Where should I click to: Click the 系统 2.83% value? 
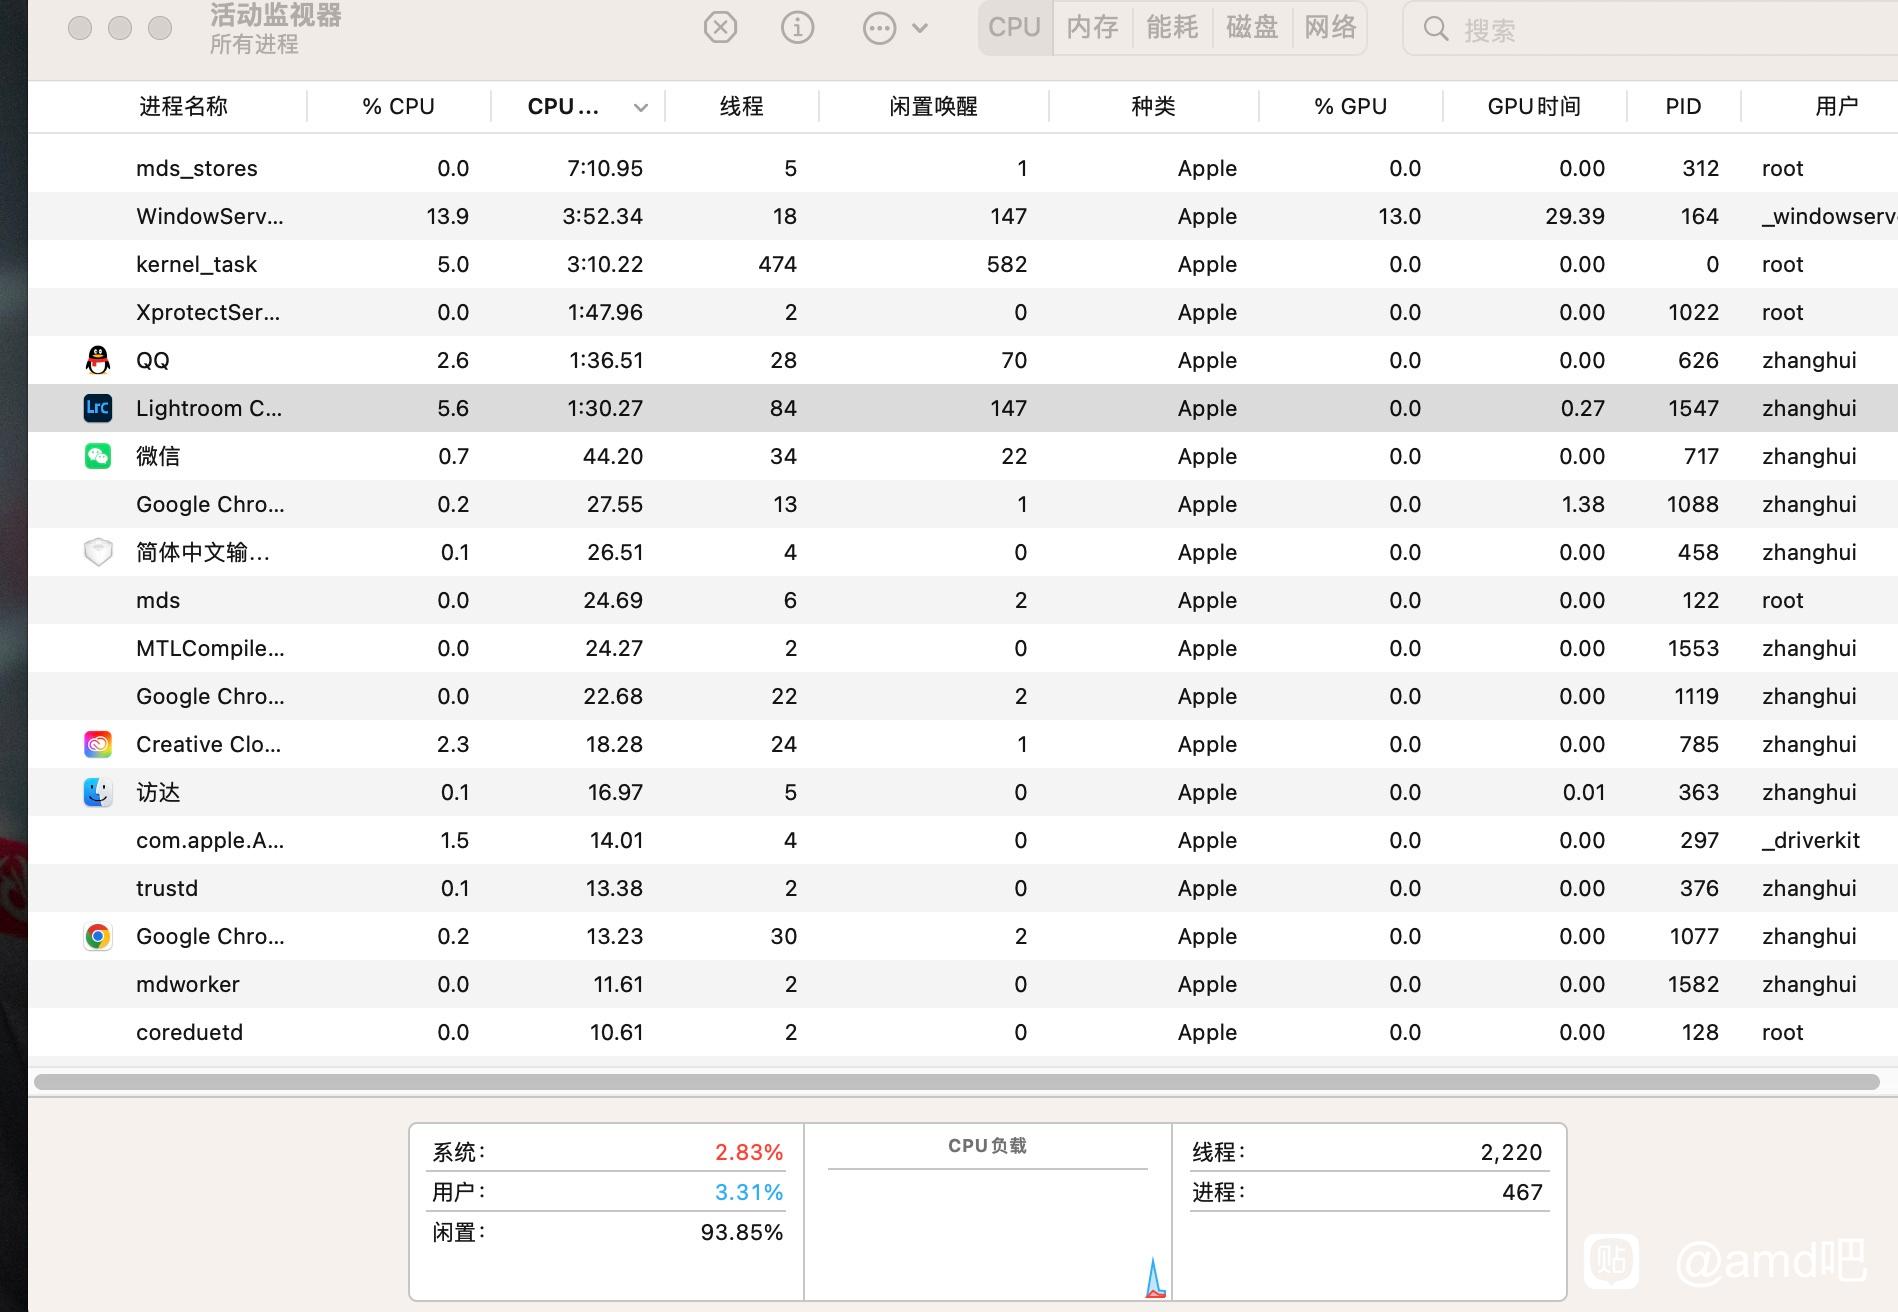coord(748,1152)
